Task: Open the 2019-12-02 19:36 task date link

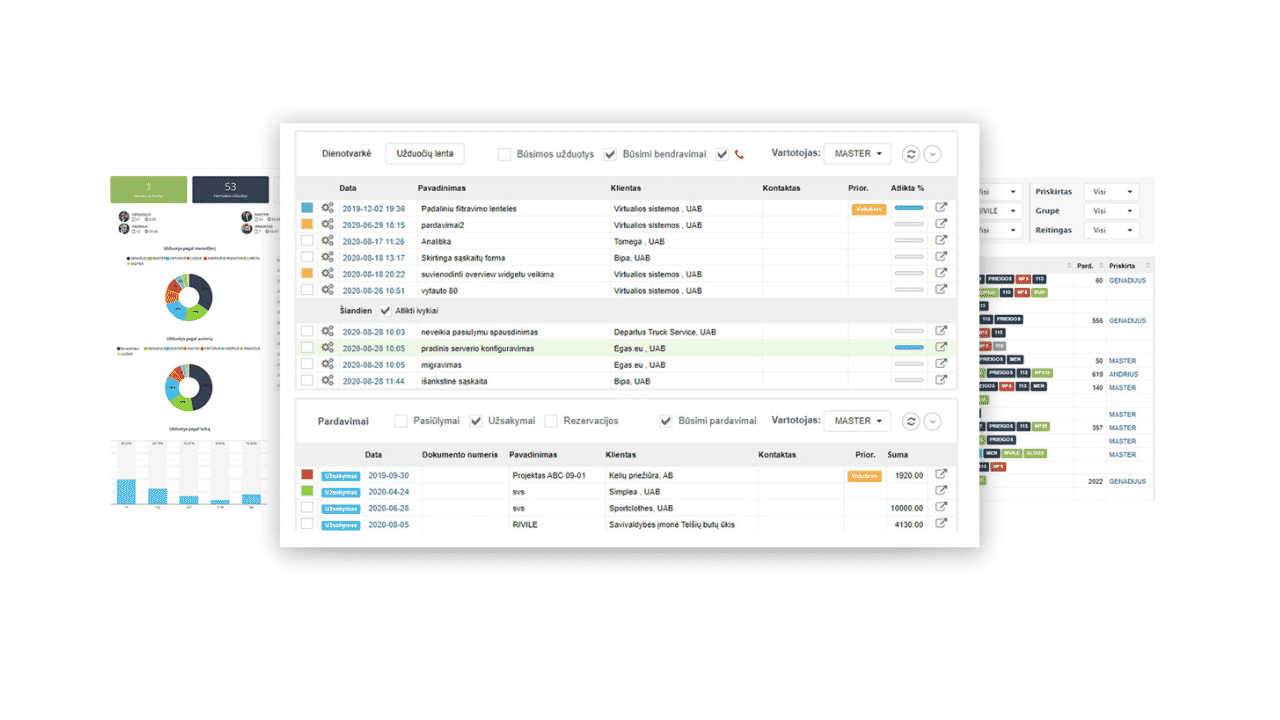Action: pyautogui.click(x=374, y=209)
